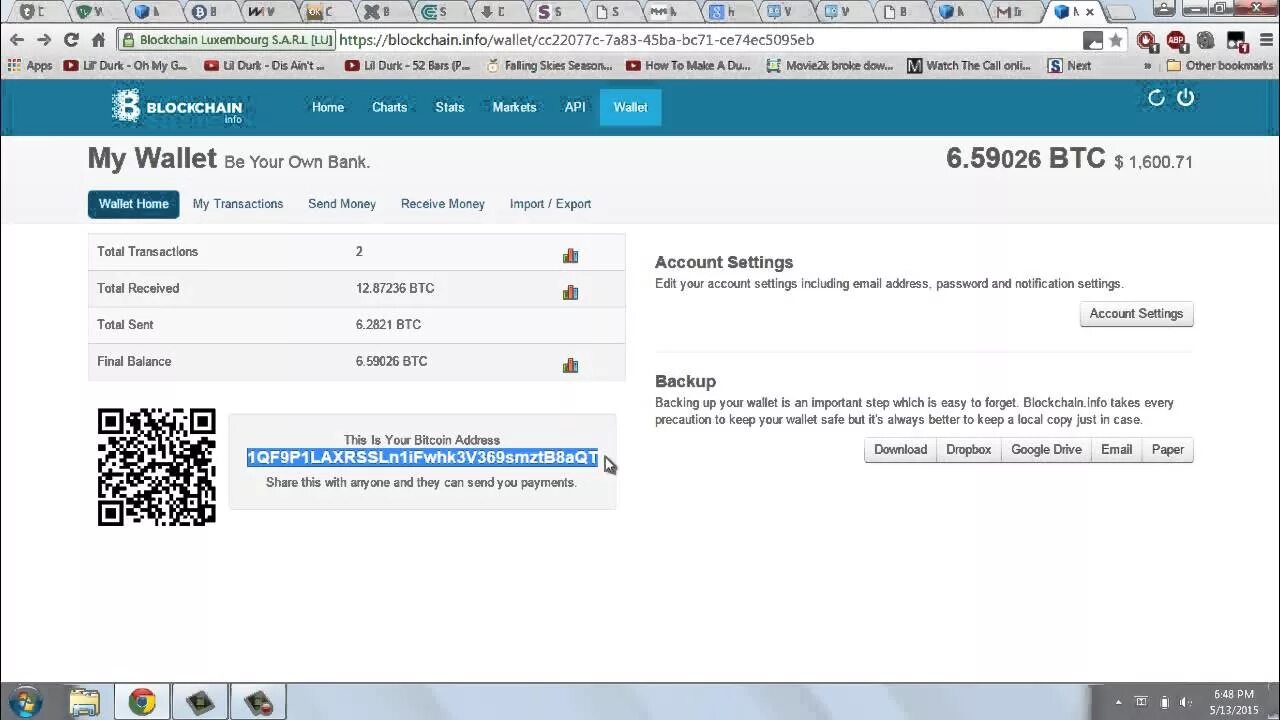Switch to the Receive Money tab
The height and width of the screenshot is (720, 1280).
pyautogui.click(x=443, y=204)
